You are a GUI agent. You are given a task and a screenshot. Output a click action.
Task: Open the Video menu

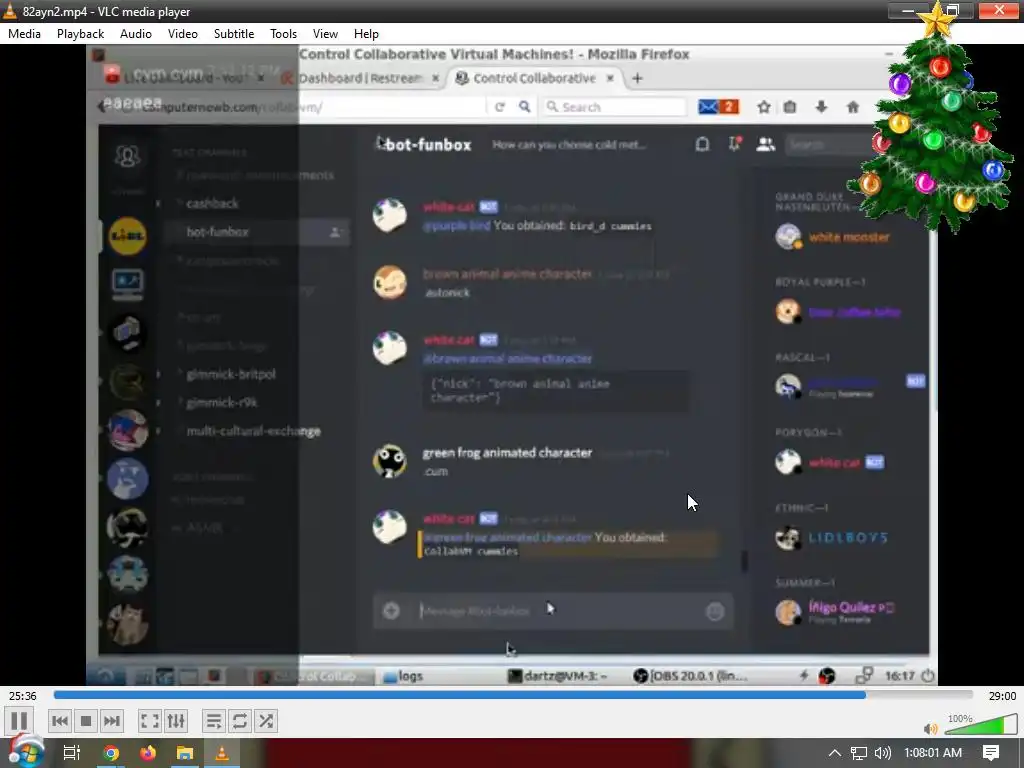(x=183, y=33)
